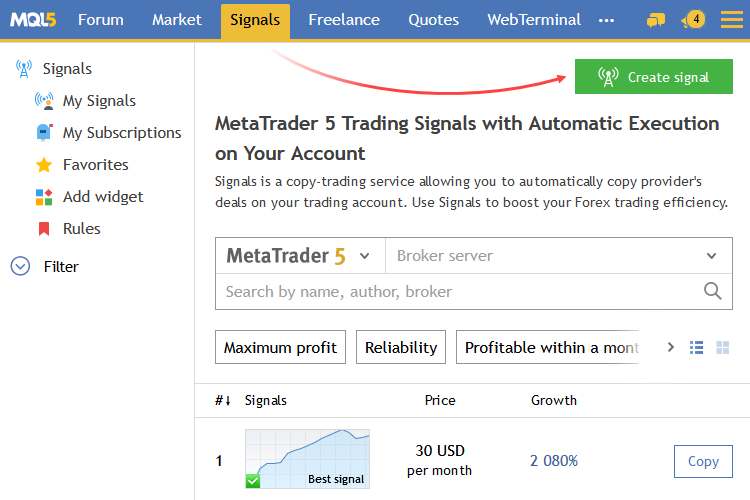
Task: Open the hamburger main menu
Action: 732,20
